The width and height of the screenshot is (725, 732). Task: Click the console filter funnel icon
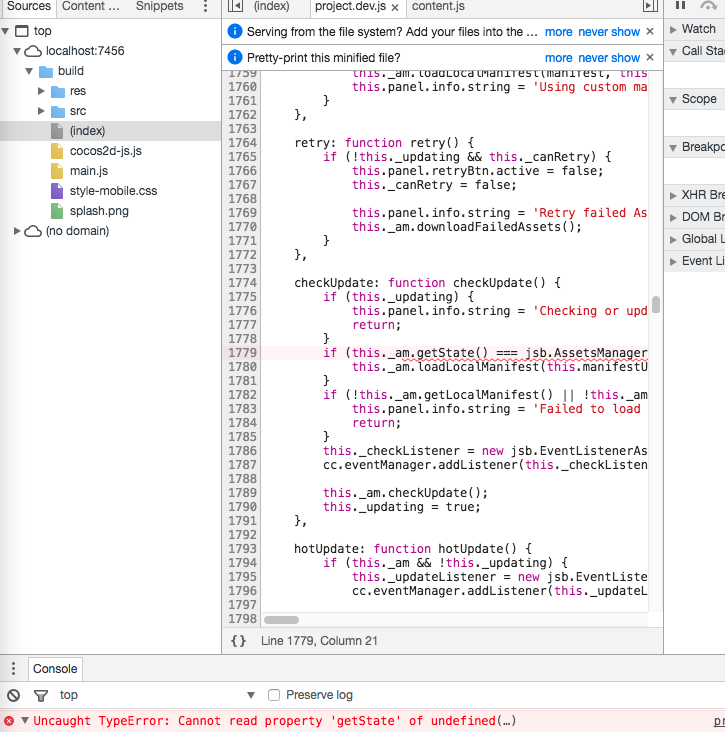41,695
